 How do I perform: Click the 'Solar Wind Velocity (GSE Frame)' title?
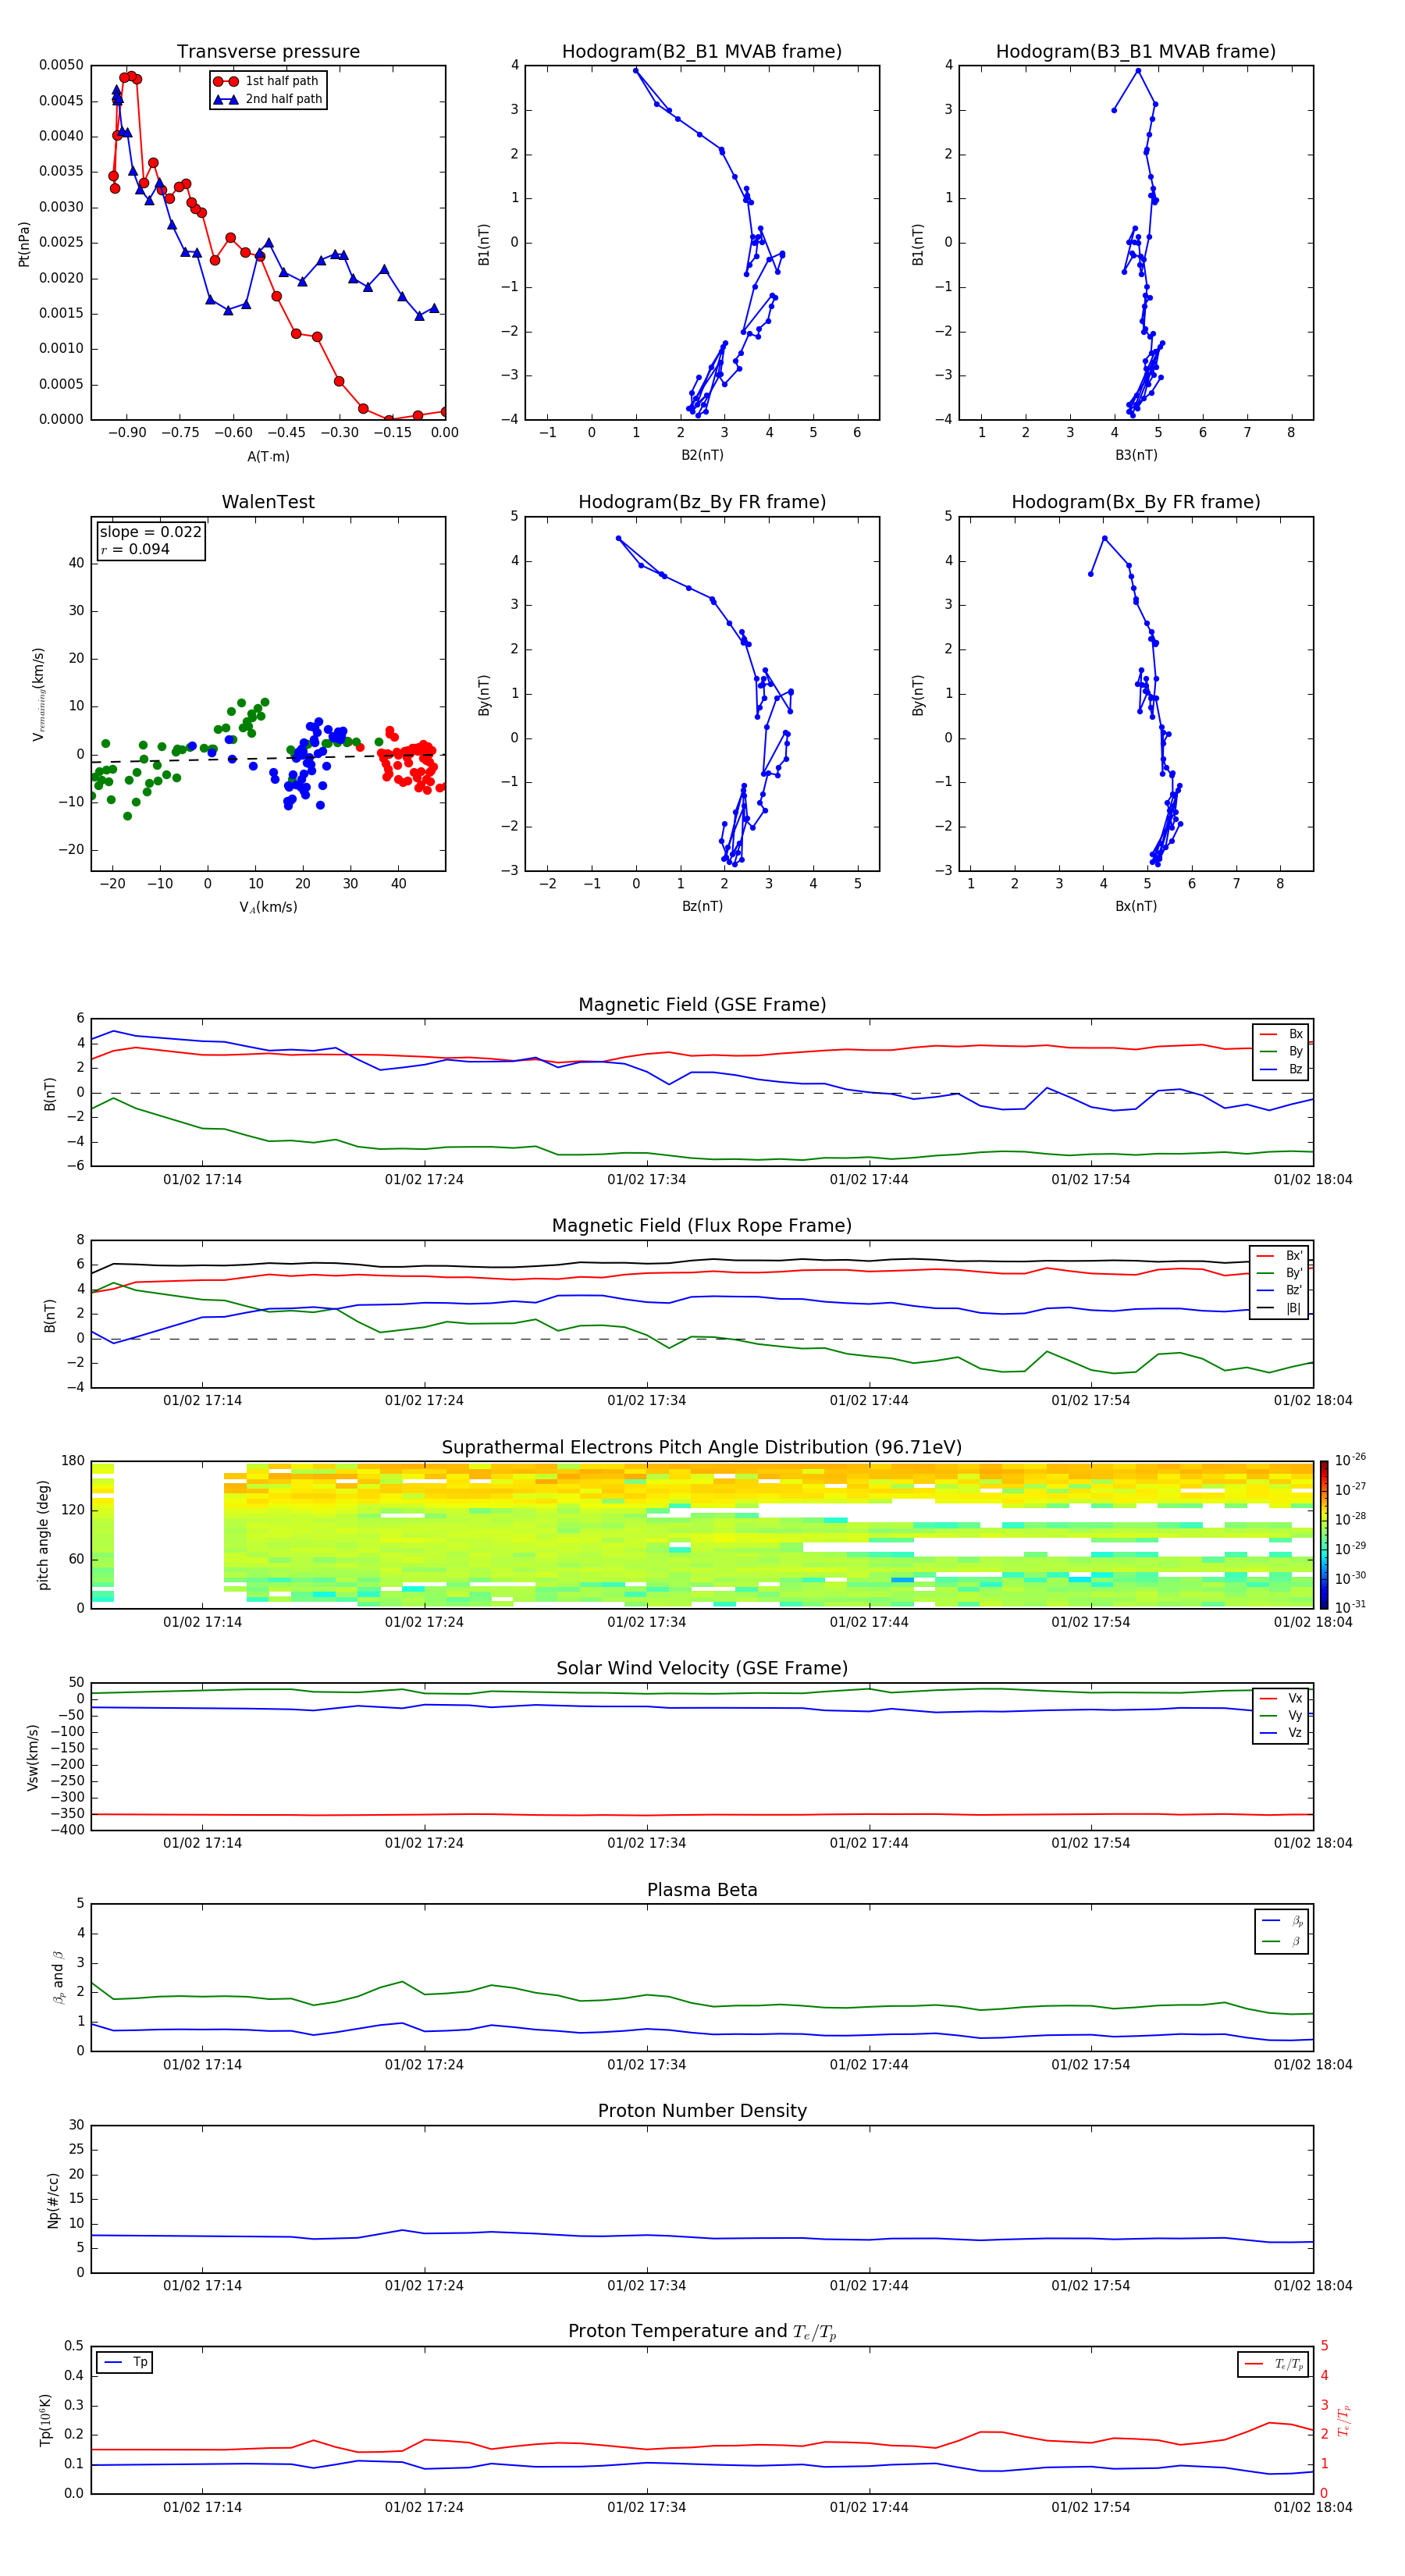click(702, 1669)
